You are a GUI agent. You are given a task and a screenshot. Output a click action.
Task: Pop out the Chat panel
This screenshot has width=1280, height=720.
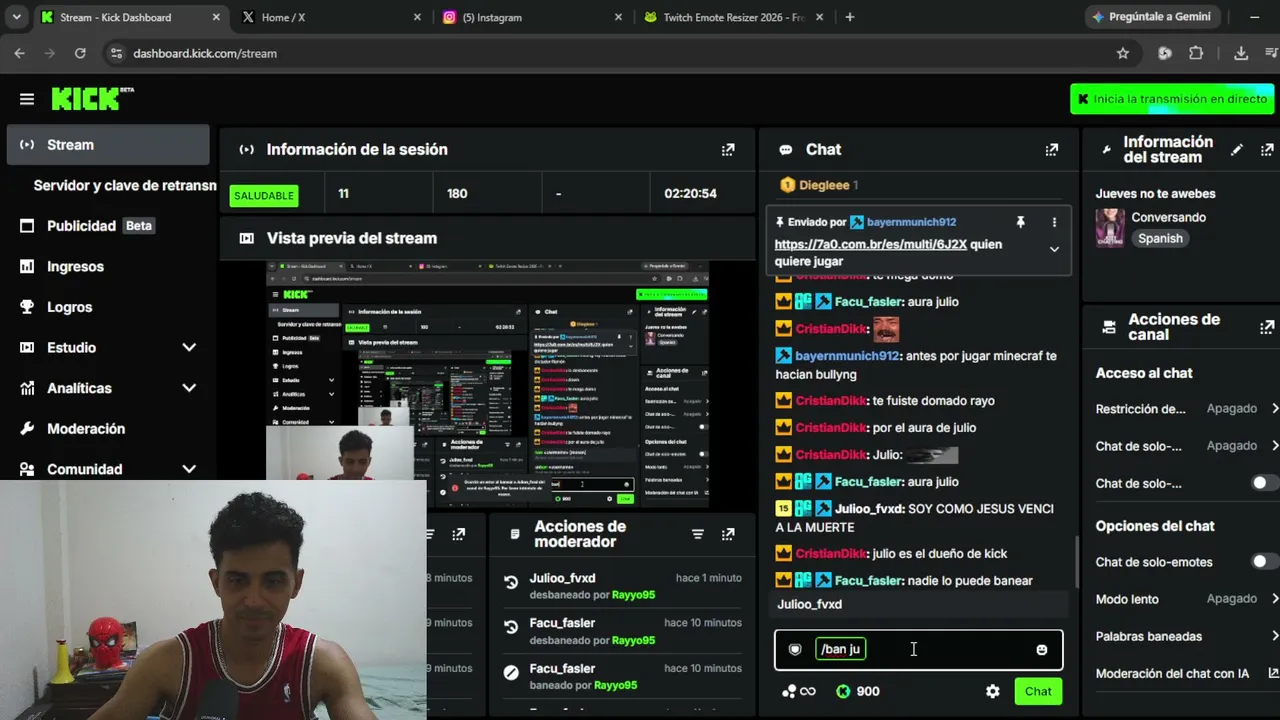point(1051,150)
